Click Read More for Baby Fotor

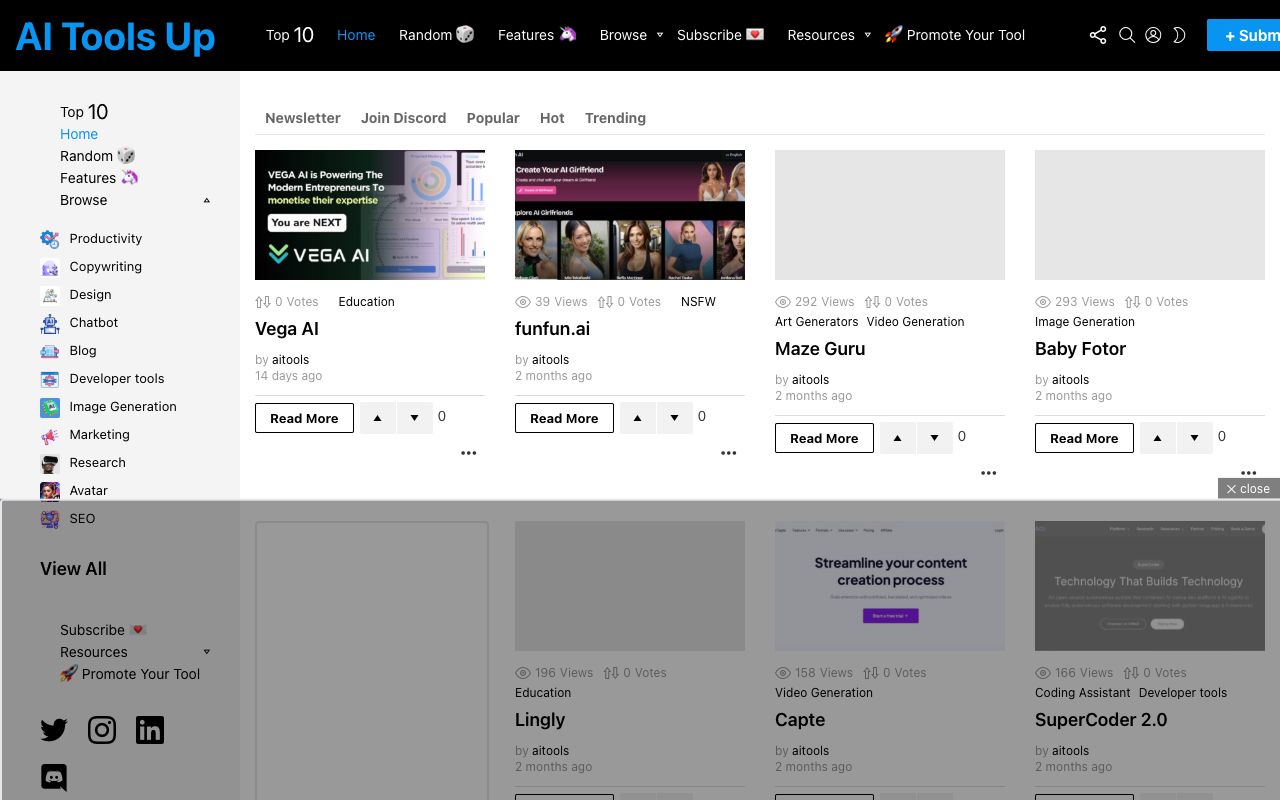tap(1084, 438)
